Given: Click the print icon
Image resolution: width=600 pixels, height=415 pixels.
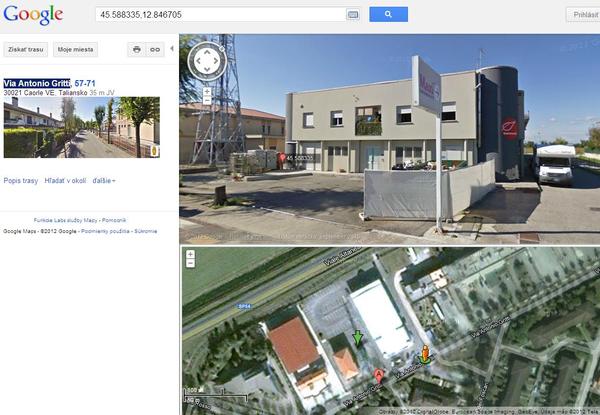Looking at the screenshot, I should (137, 49).
